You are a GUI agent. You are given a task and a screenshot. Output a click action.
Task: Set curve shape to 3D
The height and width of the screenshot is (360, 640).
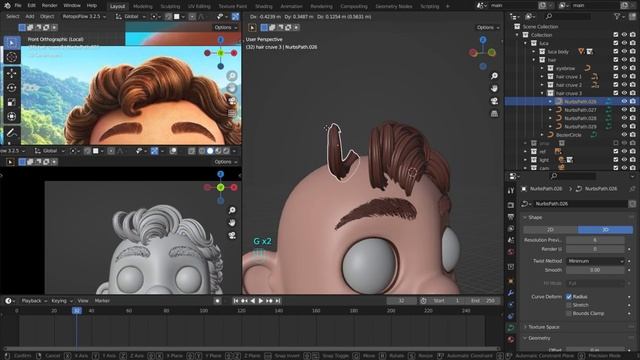pyautogui.click(x=605, y=230)
